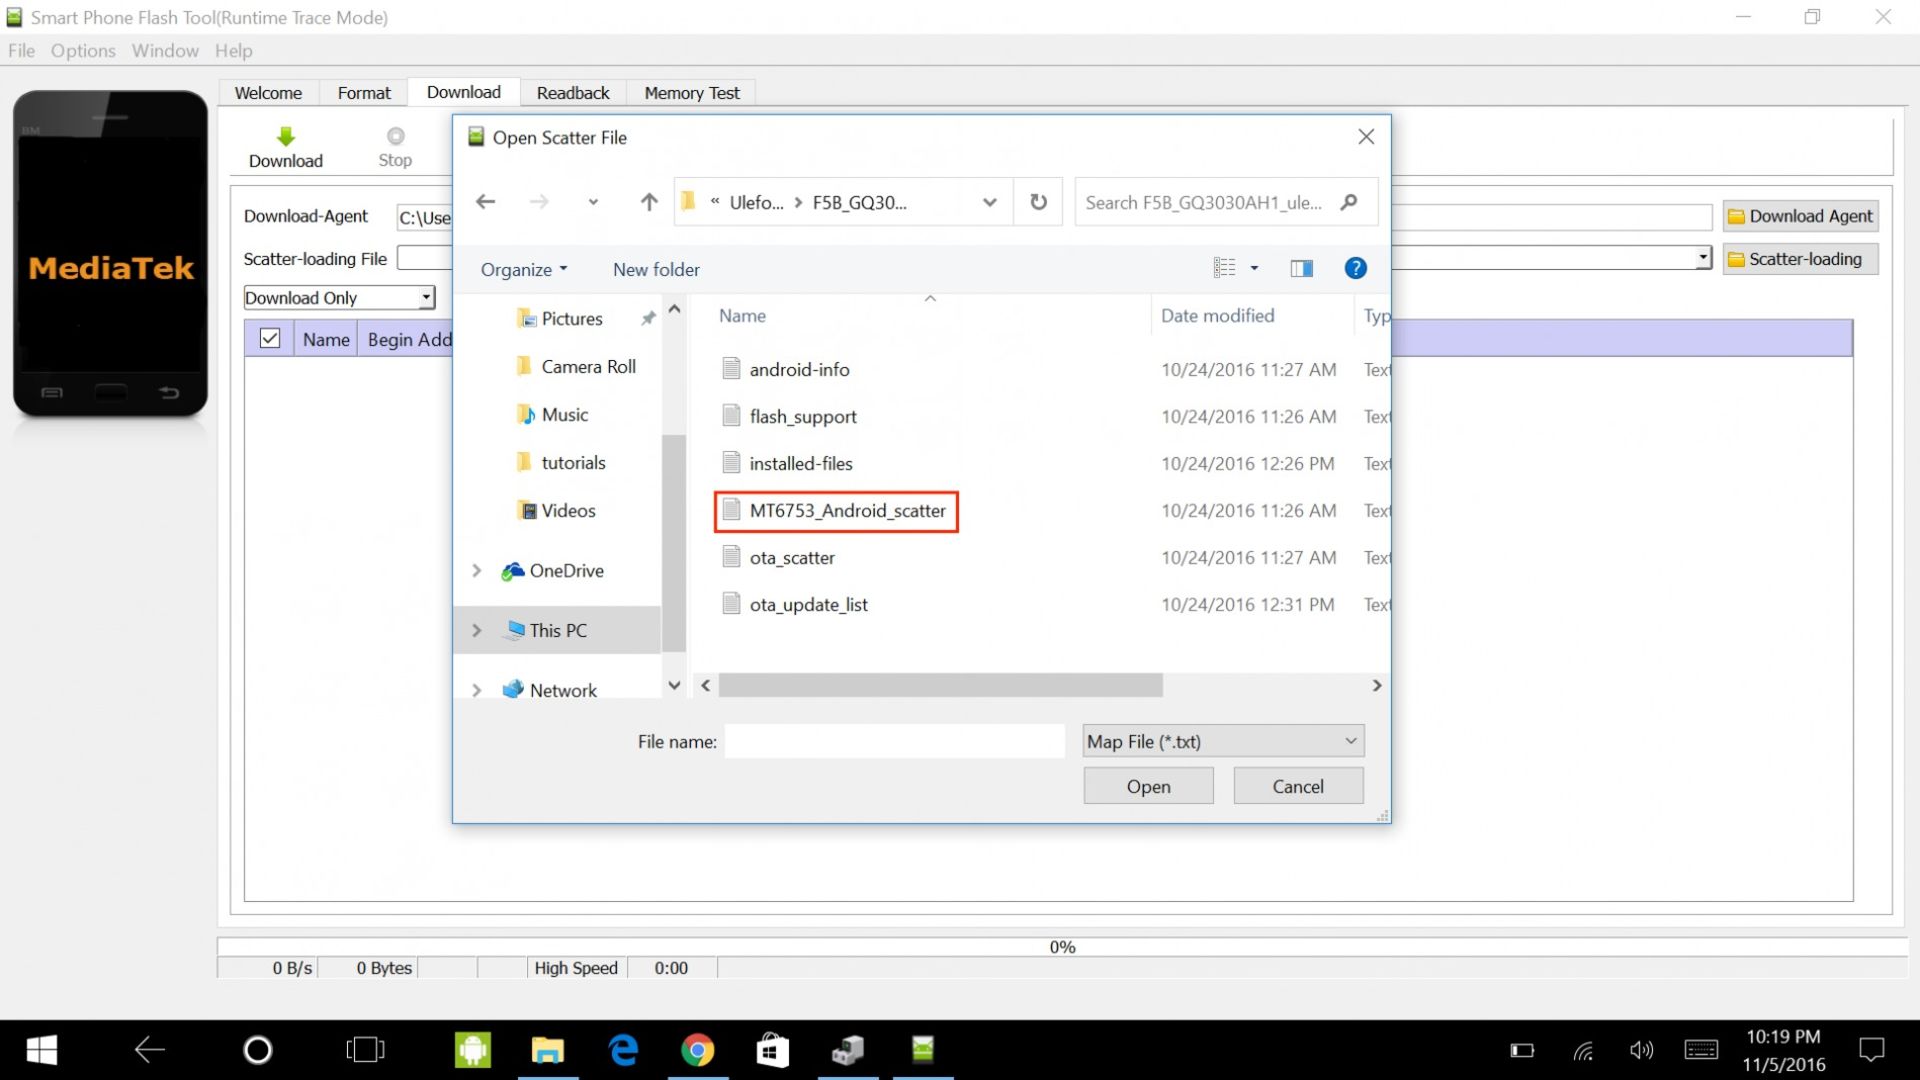Open the File menu
Screen dimensions: 1920x1080
click(x=21, y=50)
